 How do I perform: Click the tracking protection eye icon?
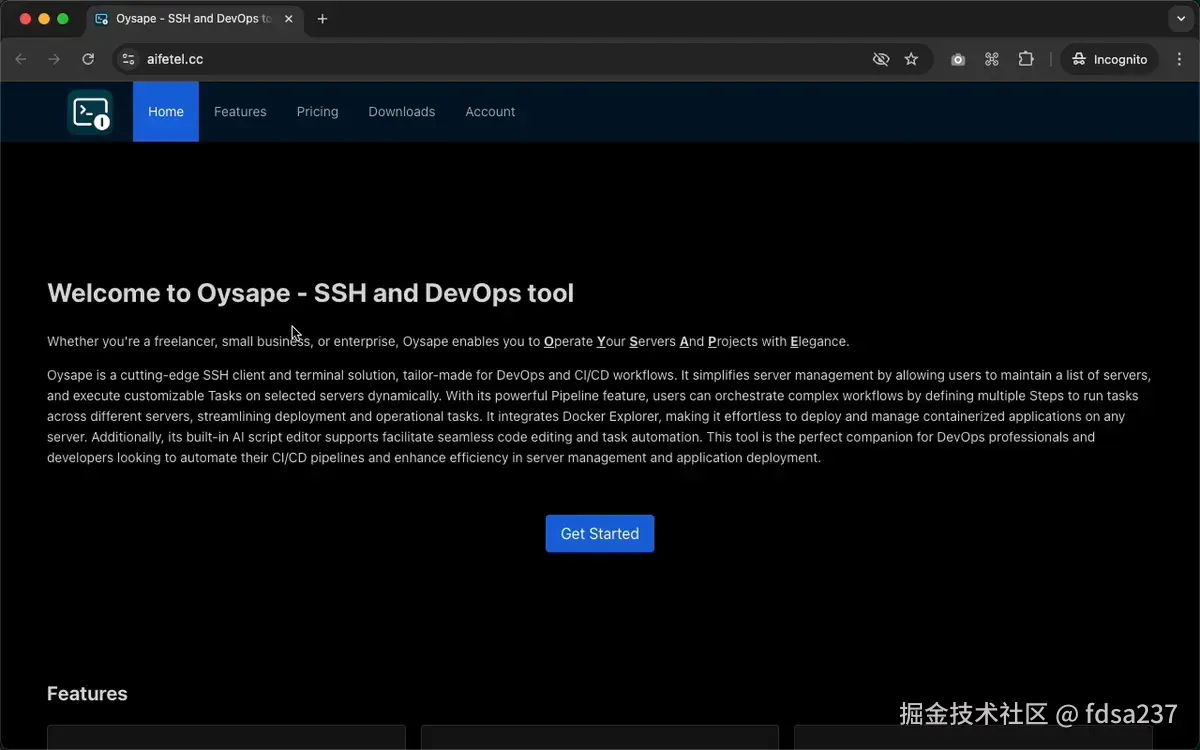click(881, 59)
